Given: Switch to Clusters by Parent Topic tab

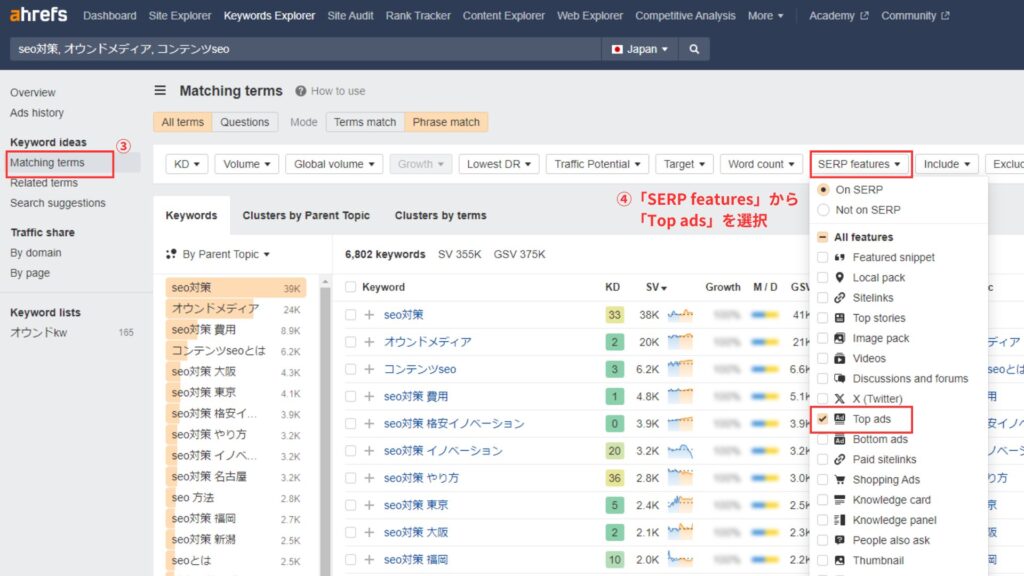Looking at the screenshot, I should [x=306, y=216].
